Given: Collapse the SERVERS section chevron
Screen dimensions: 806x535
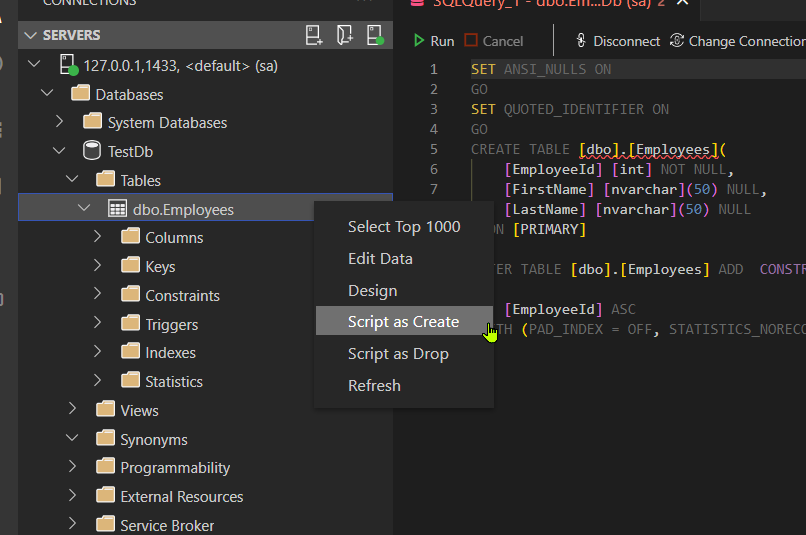Looking at the screenshot, I should [x=31, y=35].
